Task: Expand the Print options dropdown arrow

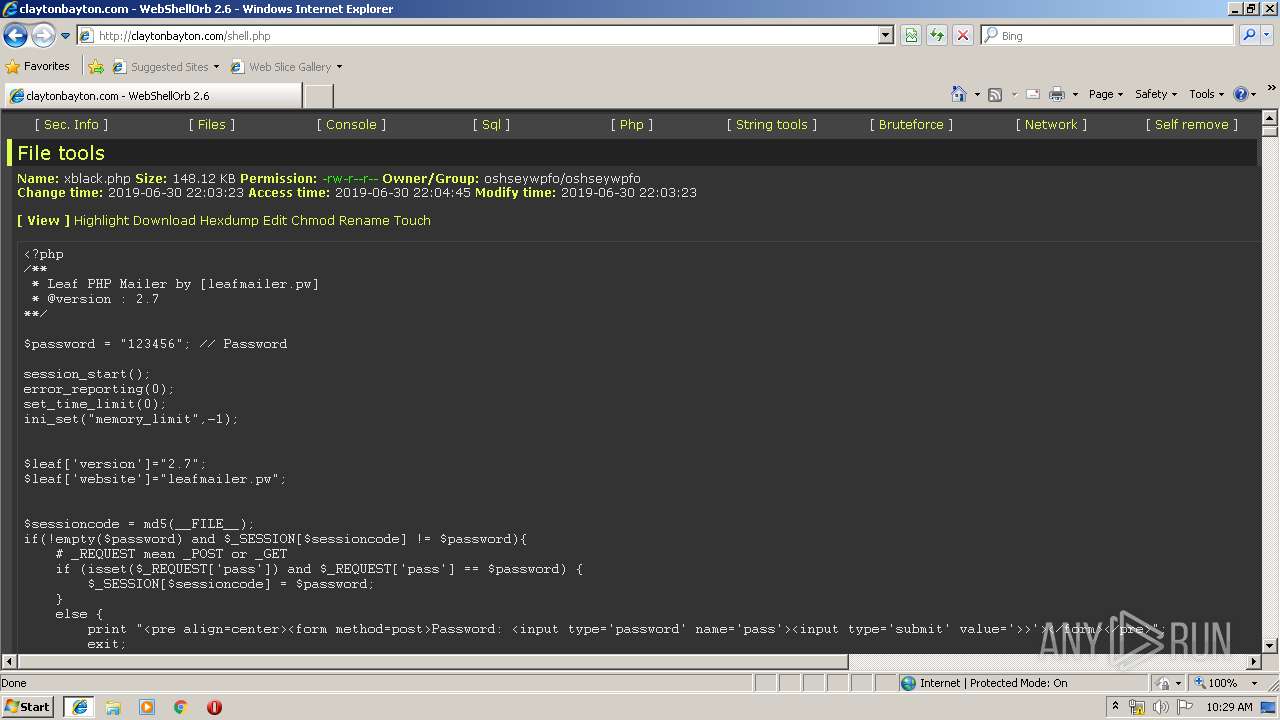Action: click(x=1075, y=94)
